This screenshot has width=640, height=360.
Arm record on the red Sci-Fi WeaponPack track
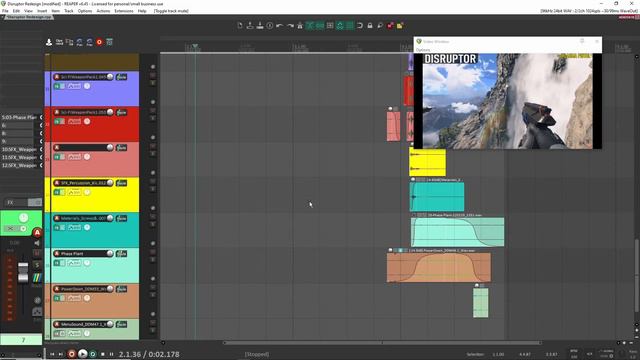[x=57, y=112]
